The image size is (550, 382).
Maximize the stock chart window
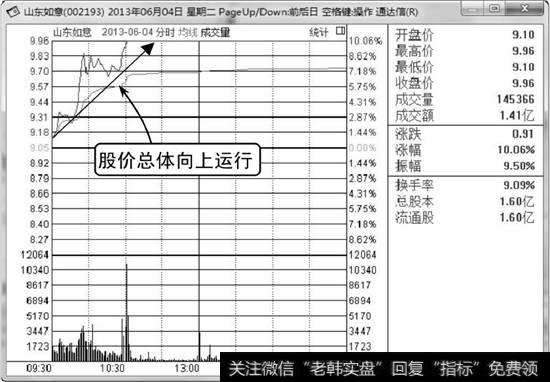click(x=494, y=8)
